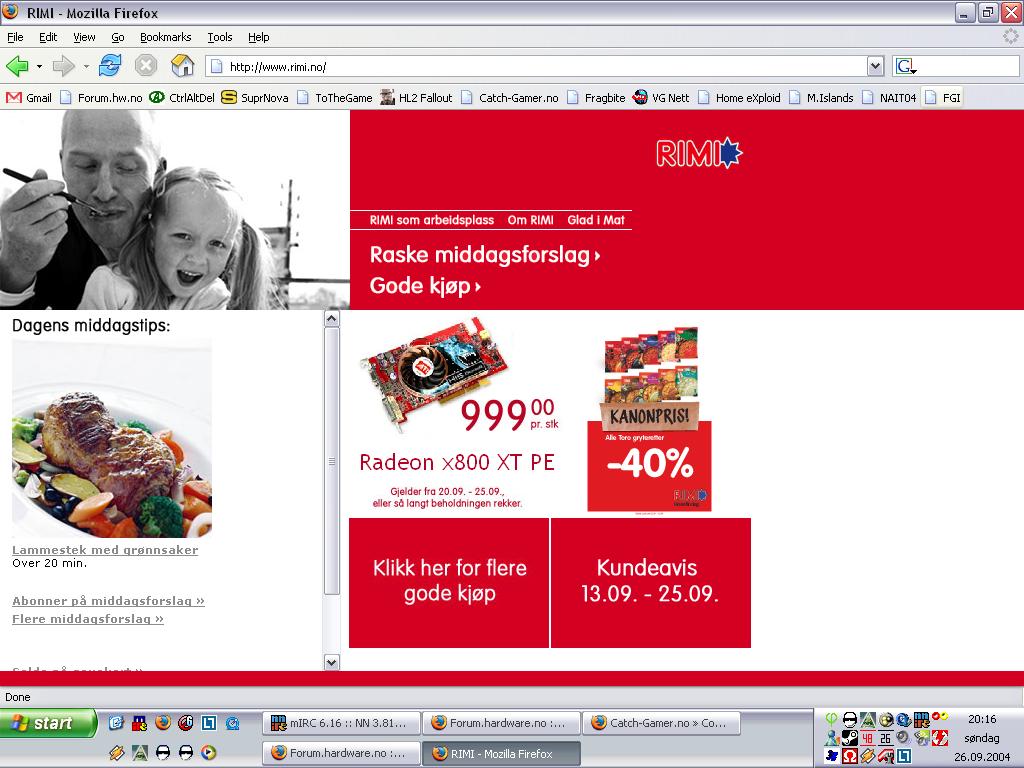
Task: Open the 'Om RIMI' link
Action: [530, 220]
